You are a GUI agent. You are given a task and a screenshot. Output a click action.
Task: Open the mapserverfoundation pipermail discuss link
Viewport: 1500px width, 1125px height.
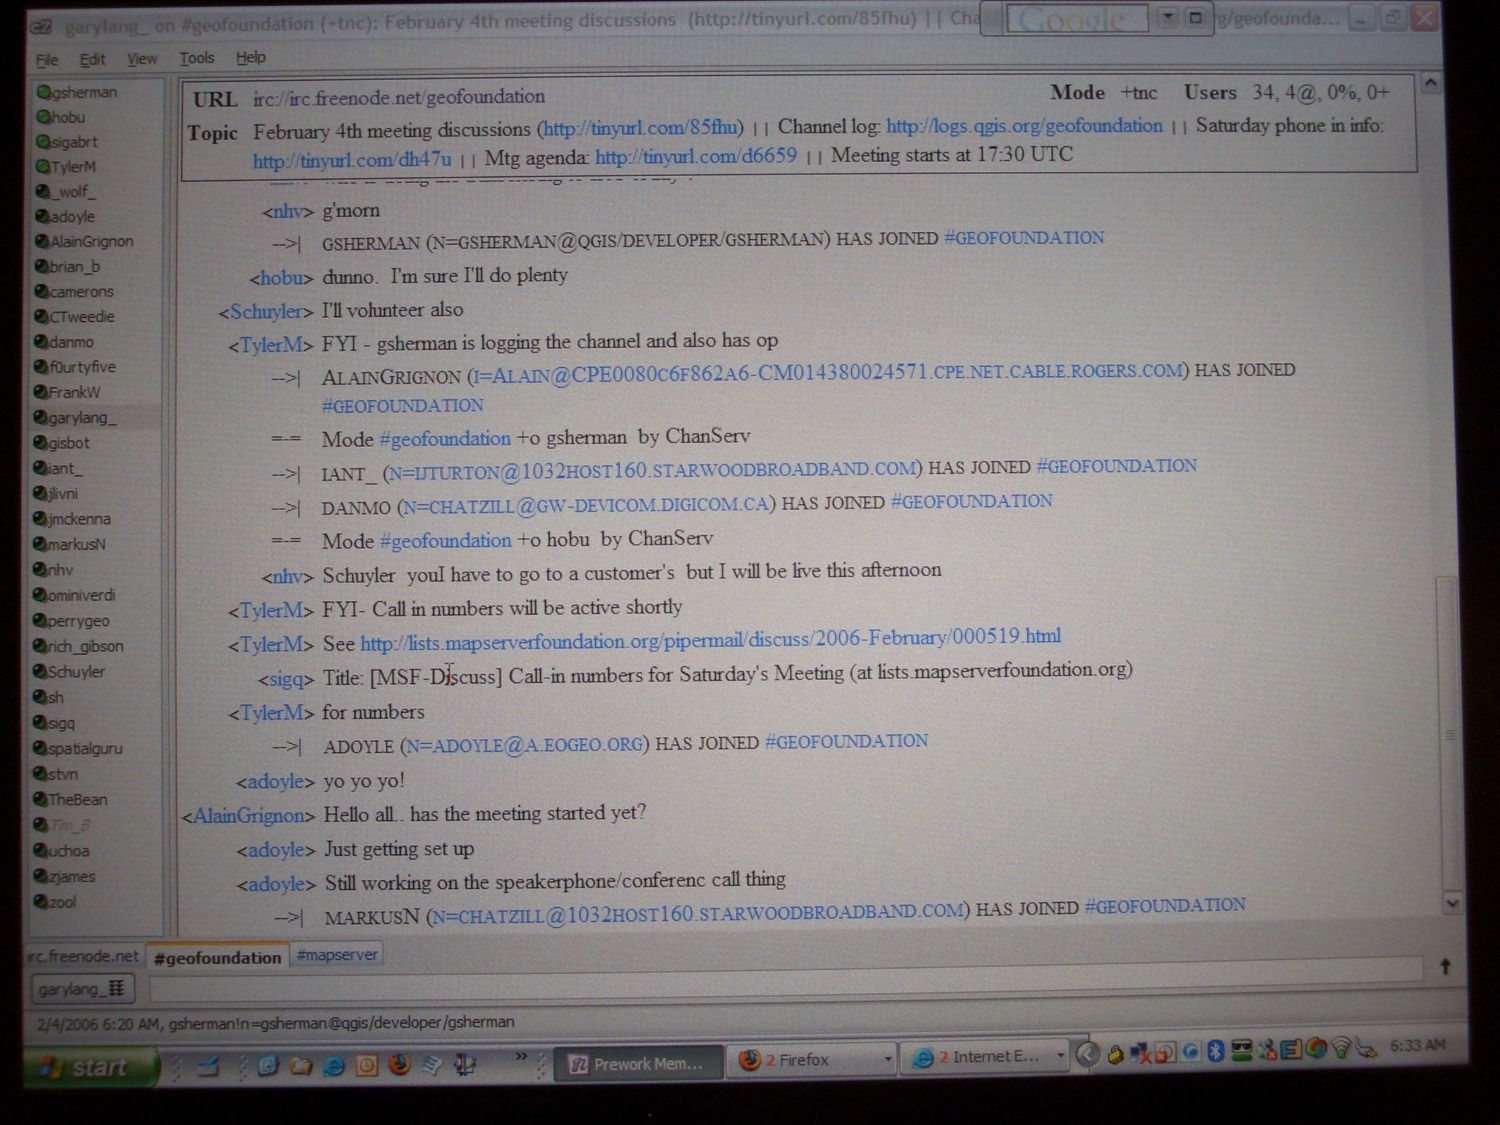[x=710, y=640]
